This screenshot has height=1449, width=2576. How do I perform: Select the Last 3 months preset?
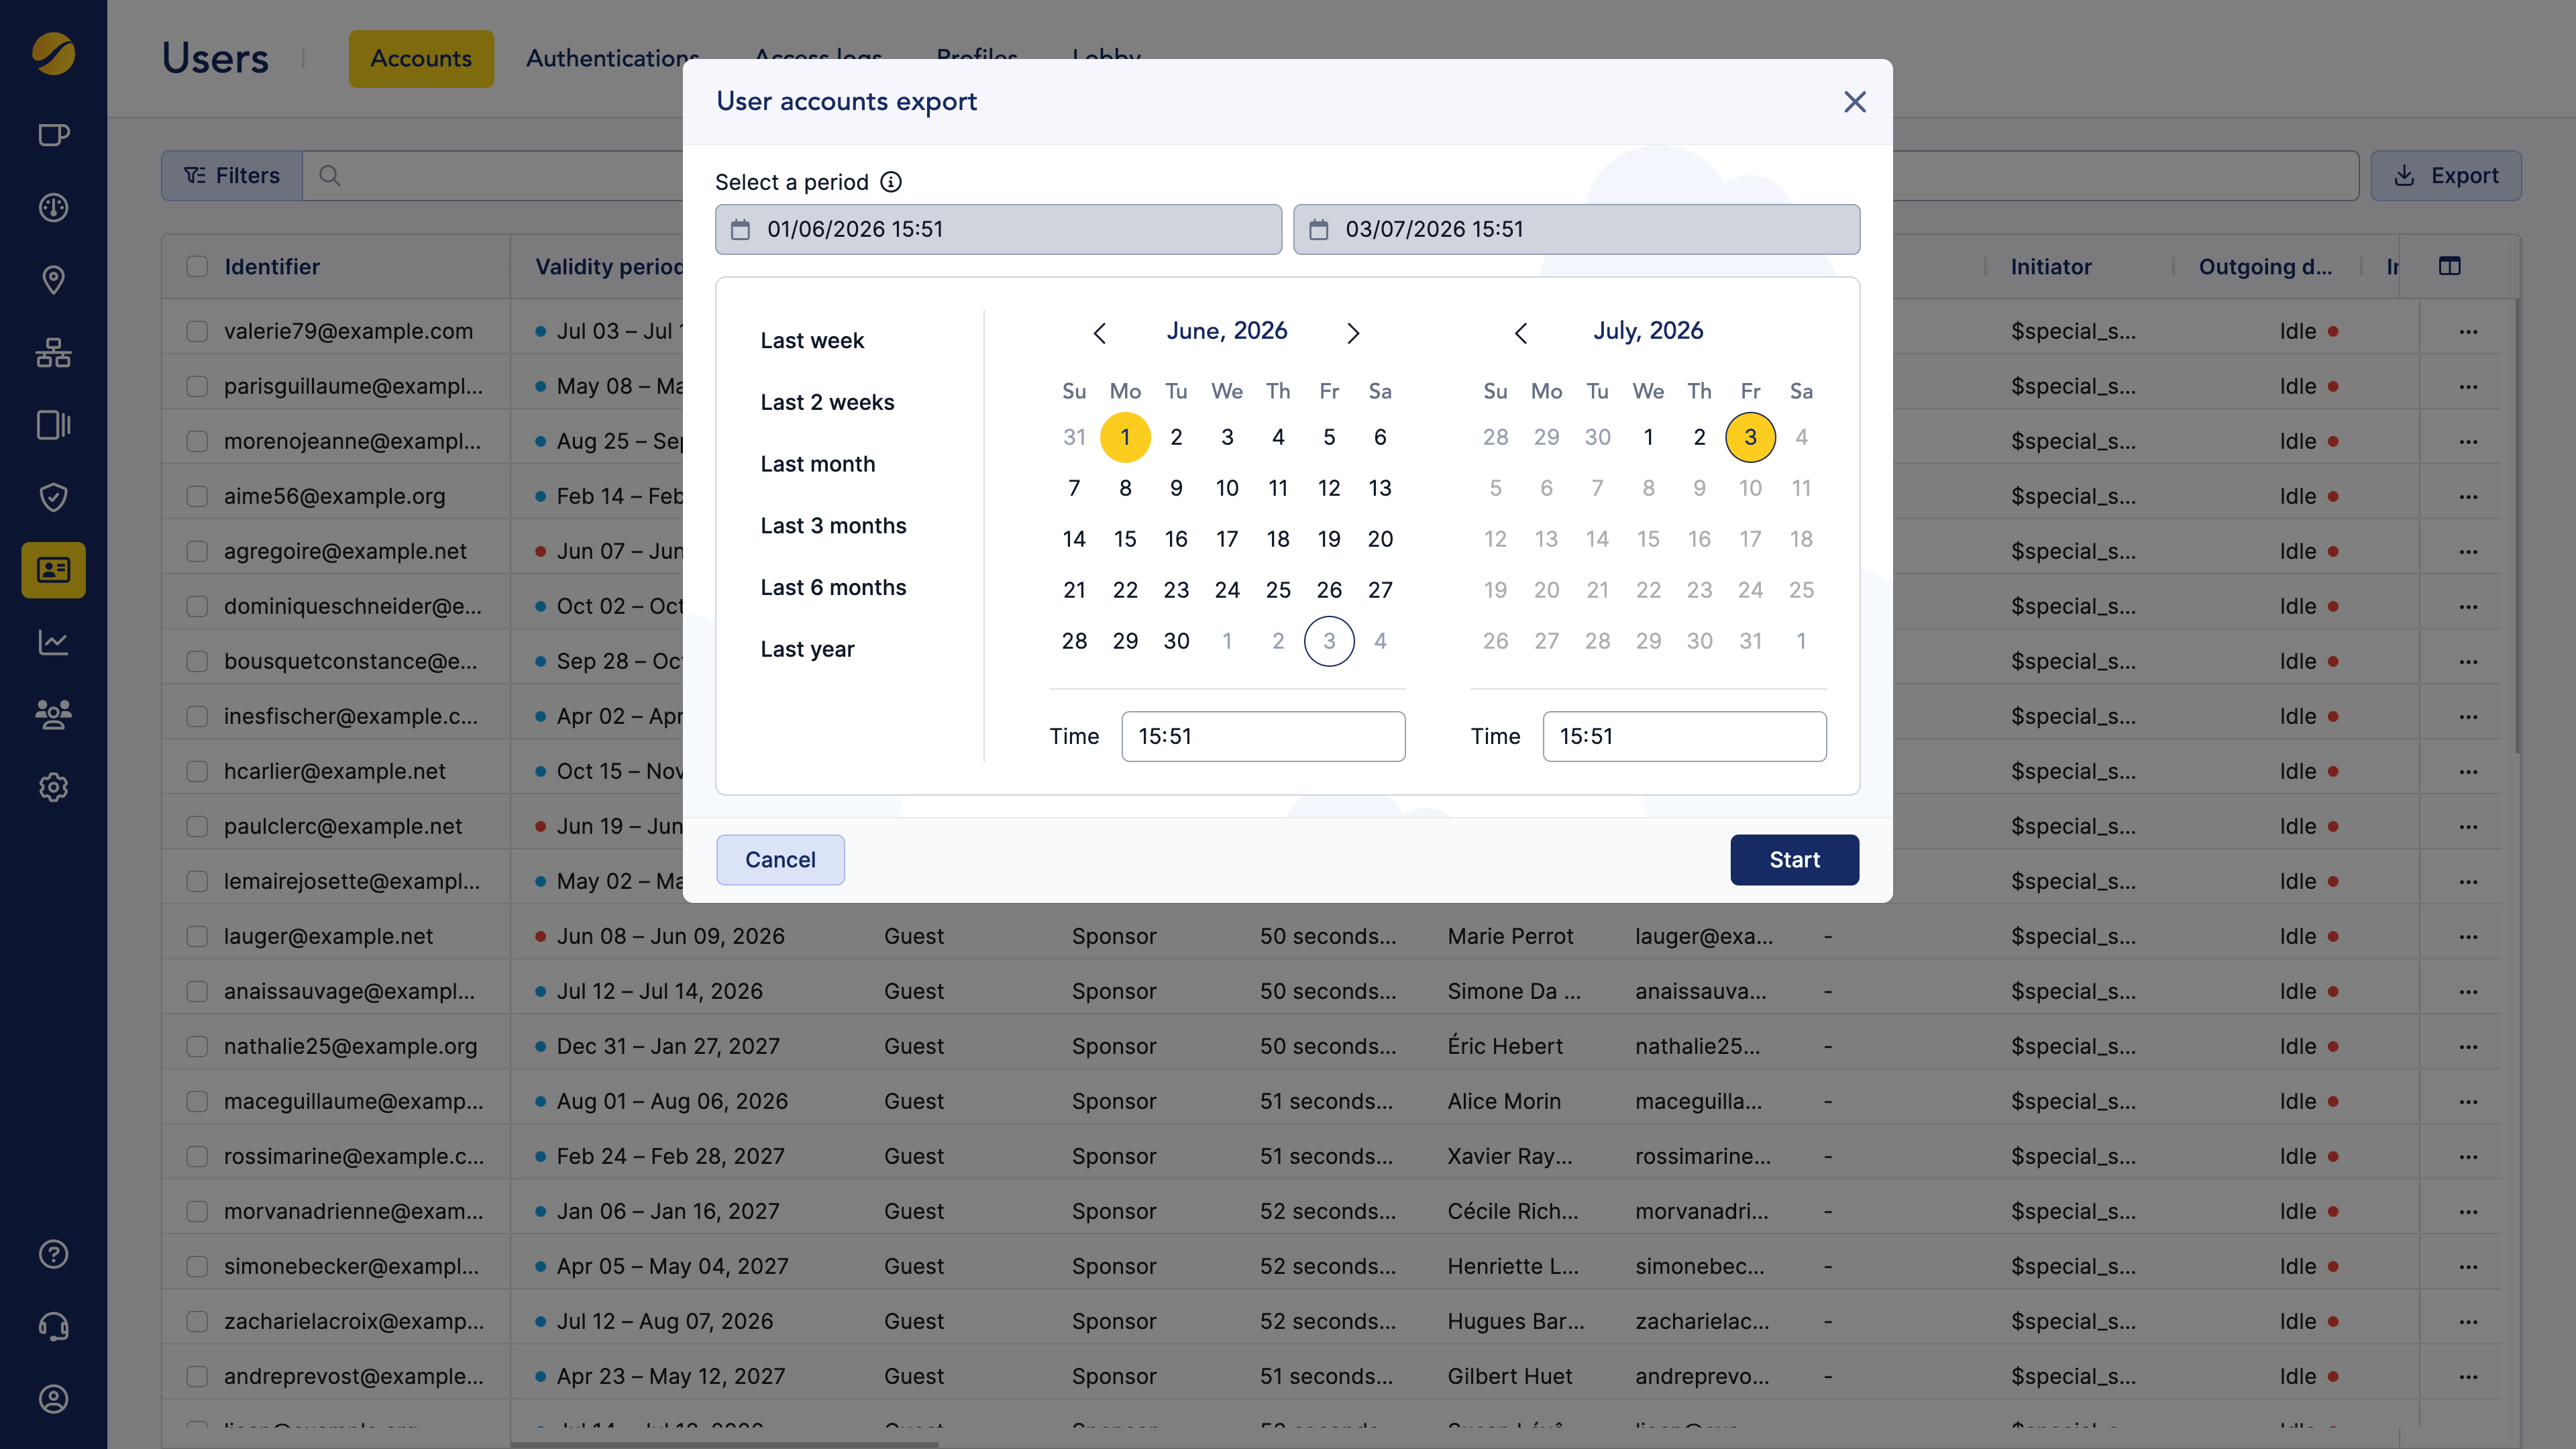[833, 526]
